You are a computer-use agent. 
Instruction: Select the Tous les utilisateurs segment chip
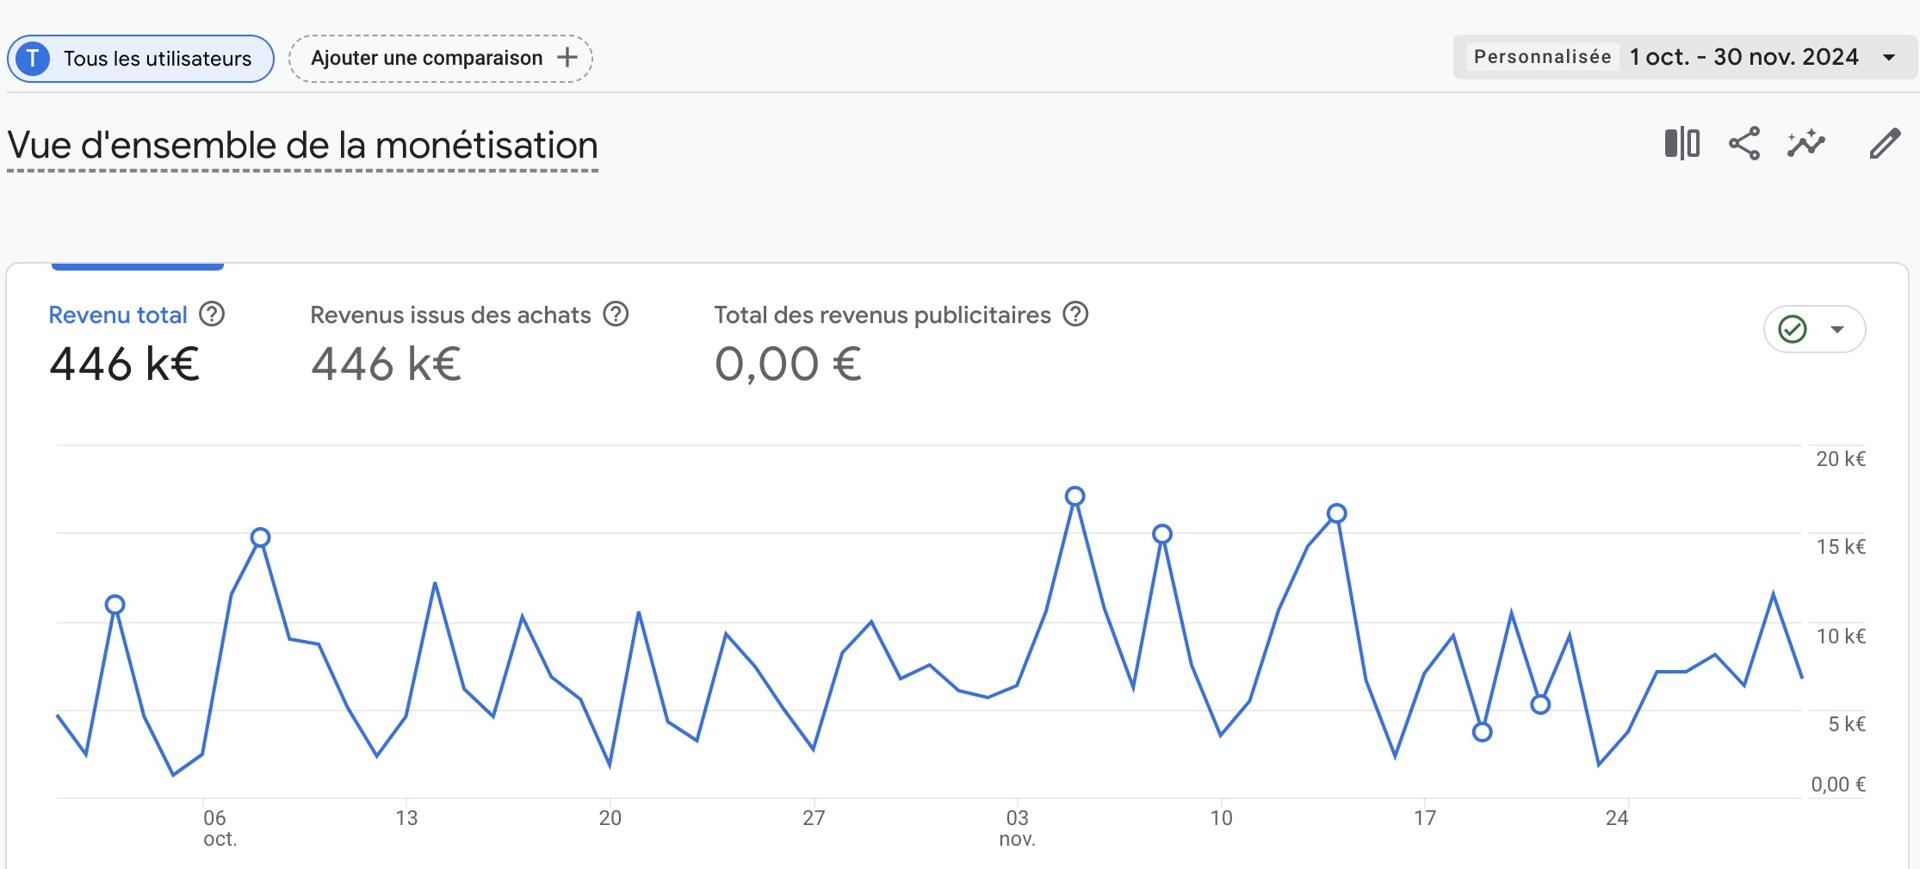click(140, 58)
